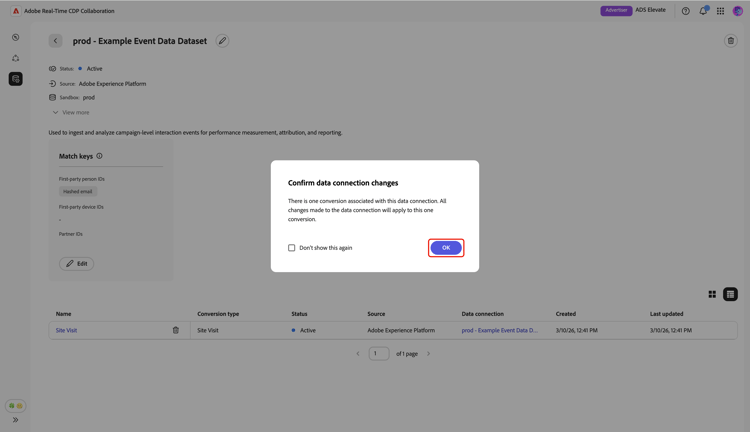Open notifications bell
This screenshot has width=750, height=432.
point(703,11)
